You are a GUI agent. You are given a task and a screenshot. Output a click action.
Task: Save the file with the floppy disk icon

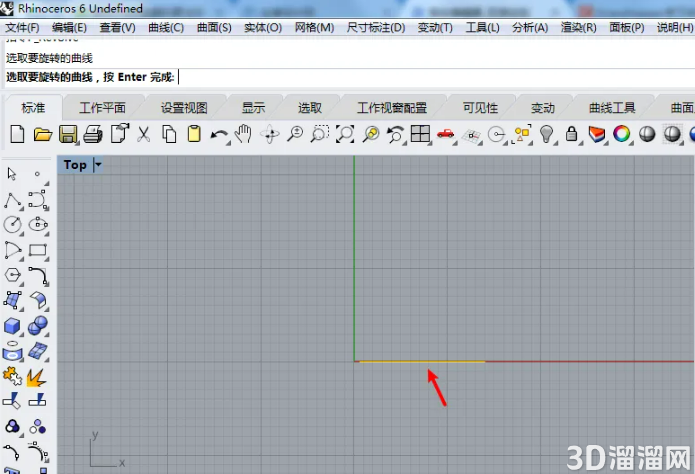click(x=68, y=134)
